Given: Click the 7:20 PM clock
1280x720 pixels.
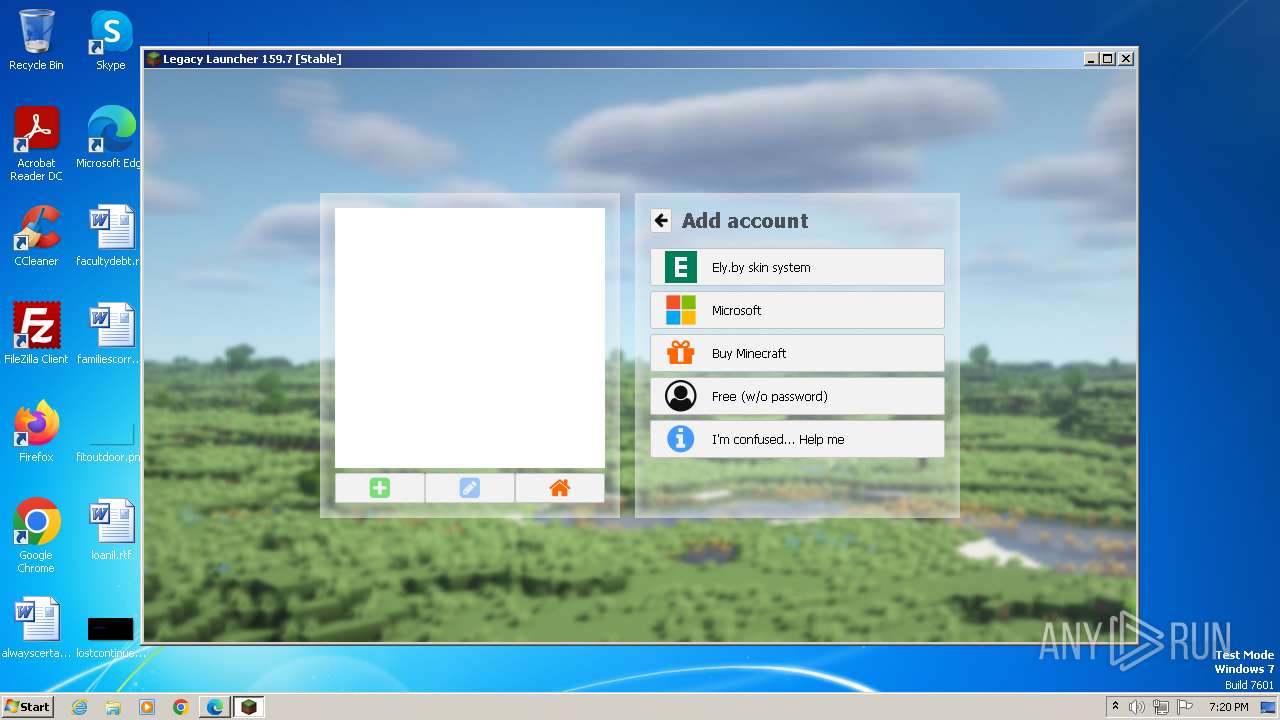Looking at the screenshot, I should [x=1228, y=707].
